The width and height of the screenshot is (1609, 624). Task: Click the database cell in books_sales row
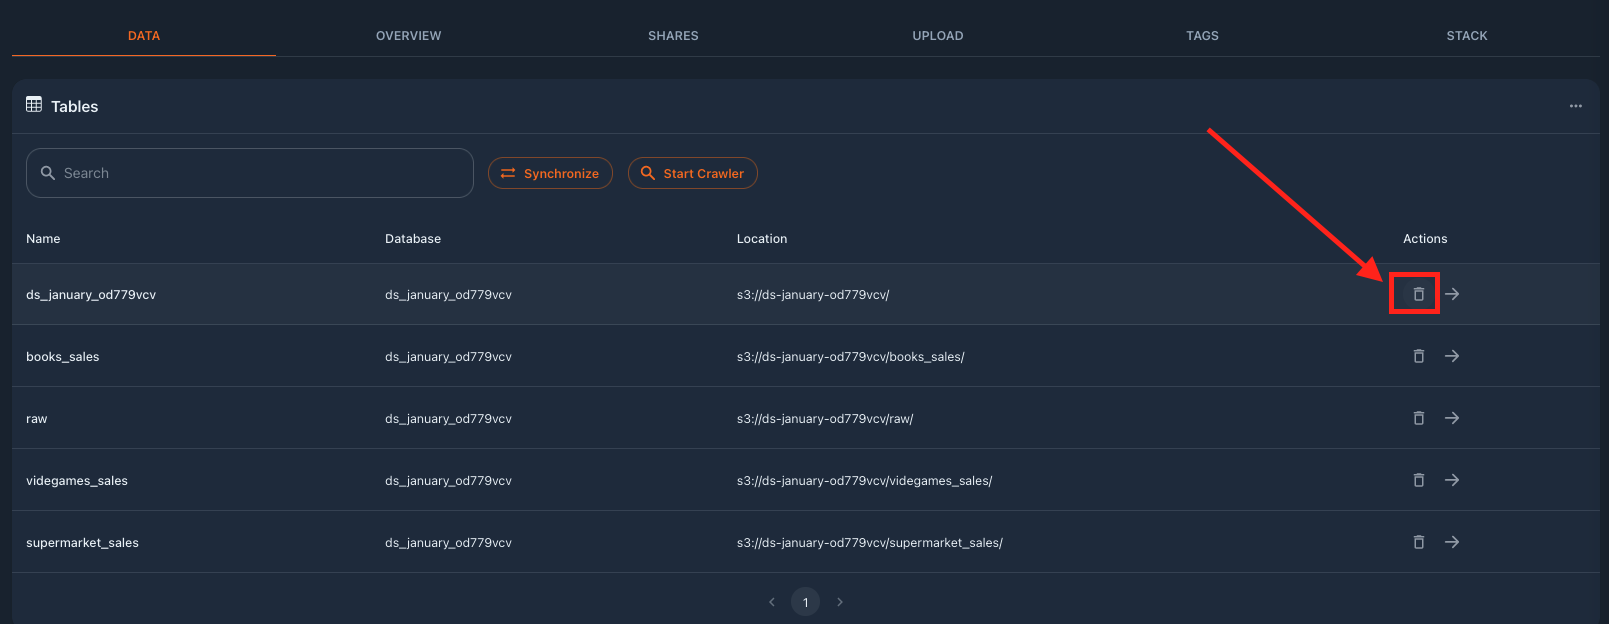[x=448, y=357]
